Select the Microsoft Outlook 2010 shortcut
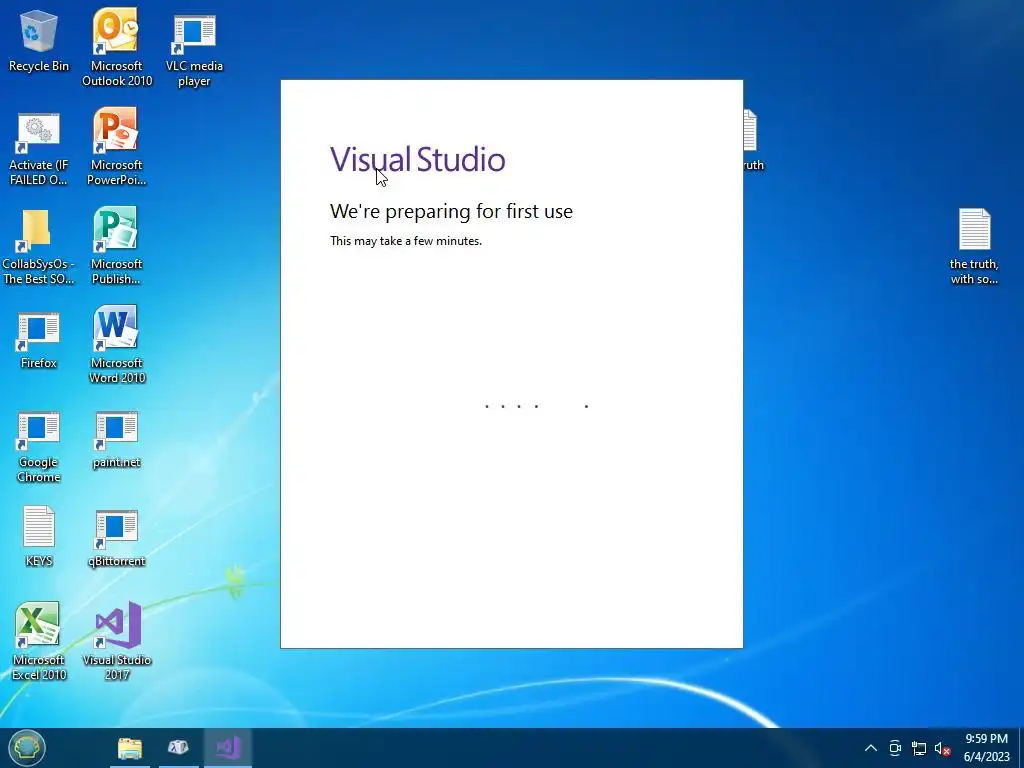 click(x=116, y=47)
